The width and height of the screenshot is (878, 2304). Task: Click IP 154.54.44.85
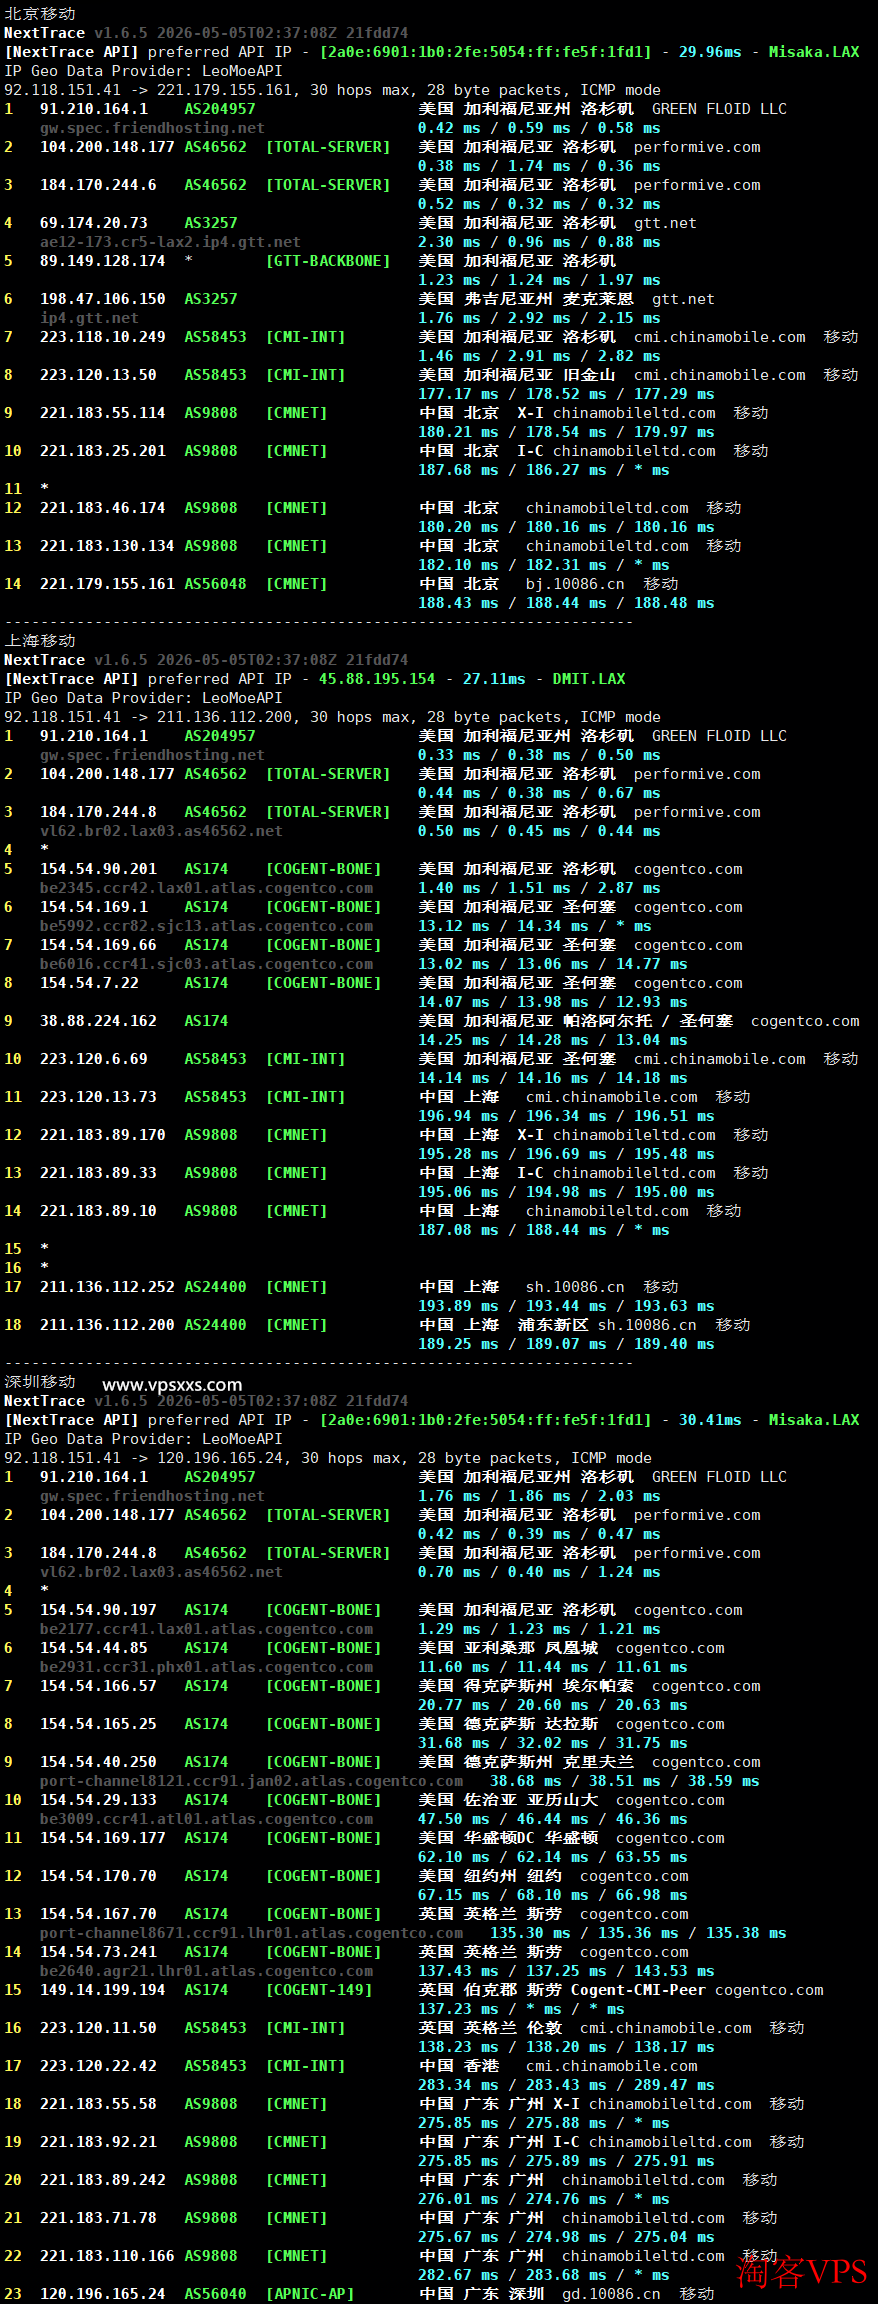[94, 1648]
